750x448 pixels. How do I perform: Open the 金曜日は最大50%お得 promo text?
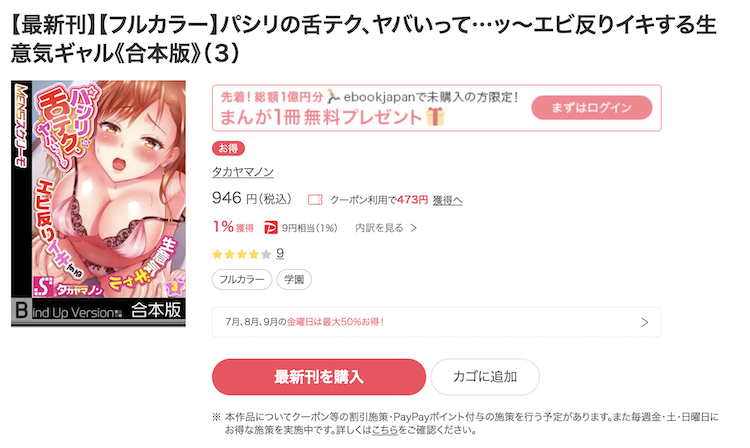335,322
